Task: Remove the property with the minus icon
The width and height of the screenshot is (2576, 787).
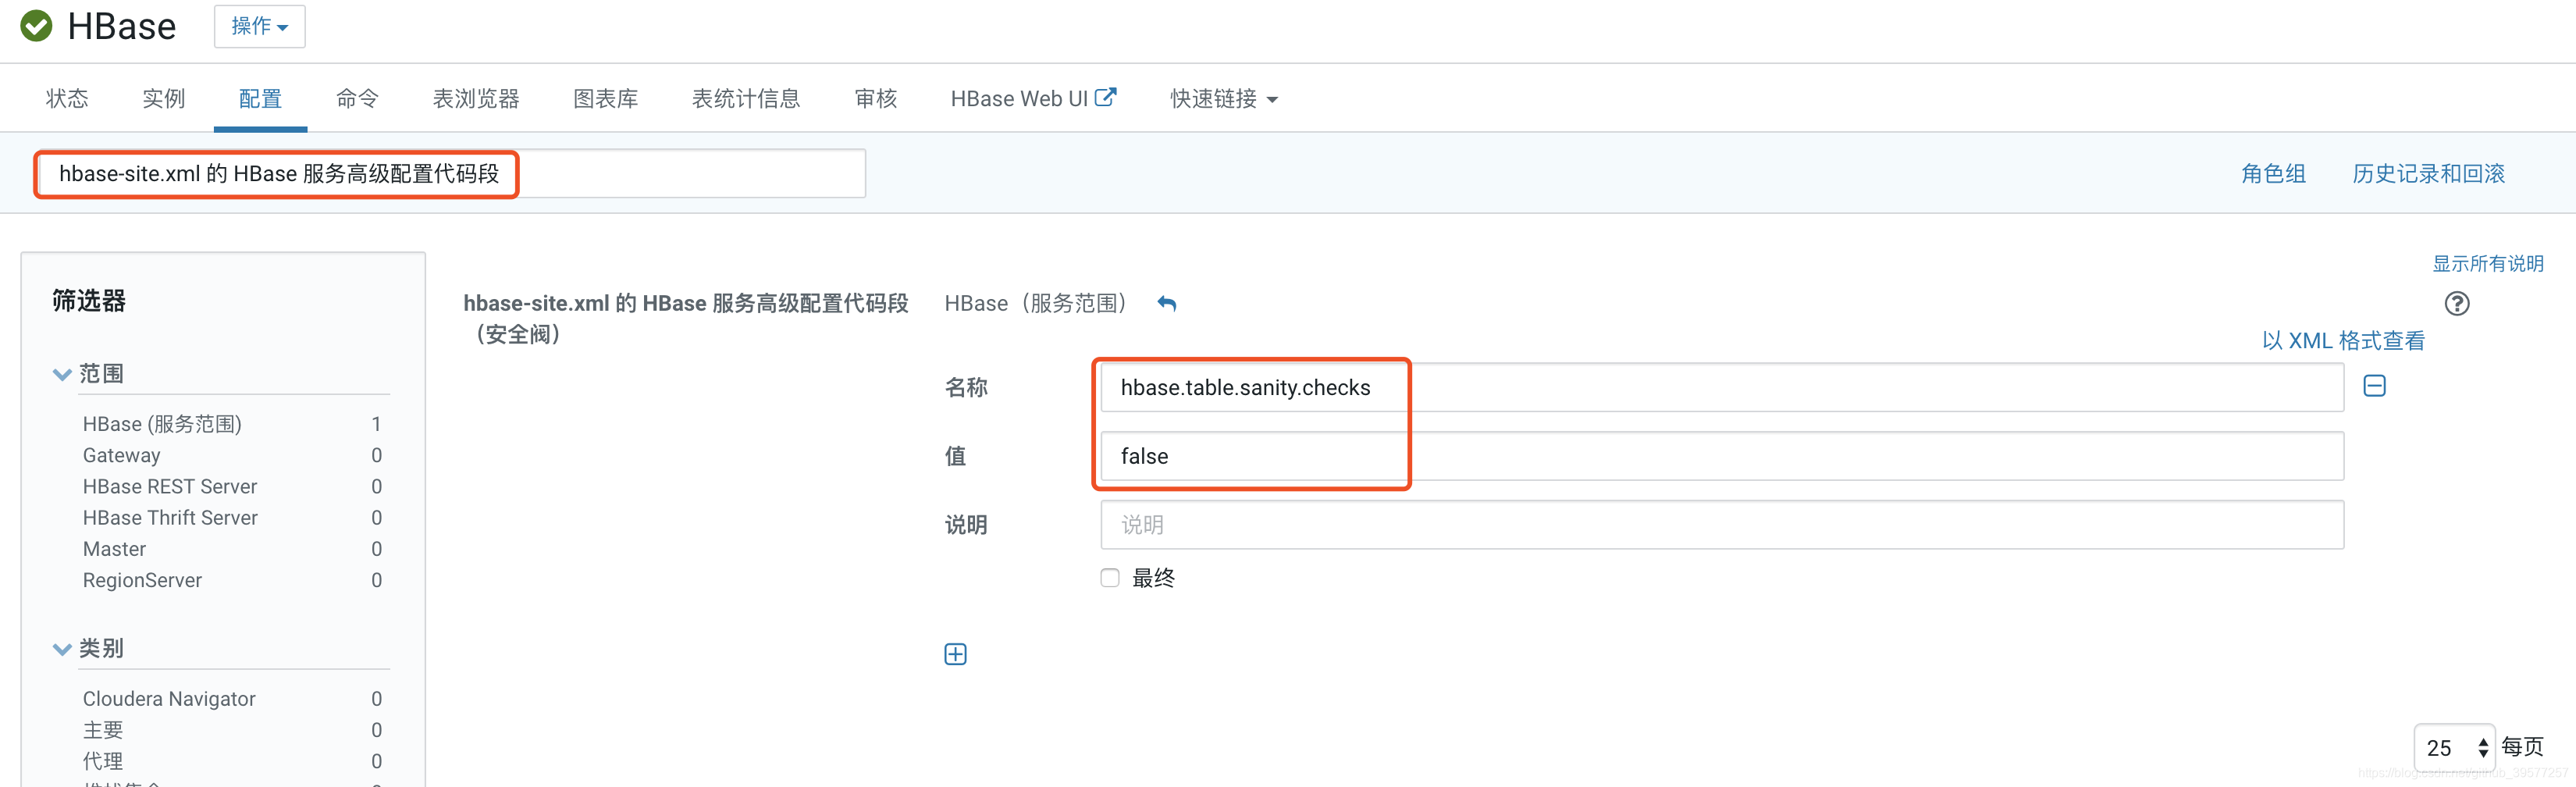Action: pyautogui.click(x=2374, y=386)
